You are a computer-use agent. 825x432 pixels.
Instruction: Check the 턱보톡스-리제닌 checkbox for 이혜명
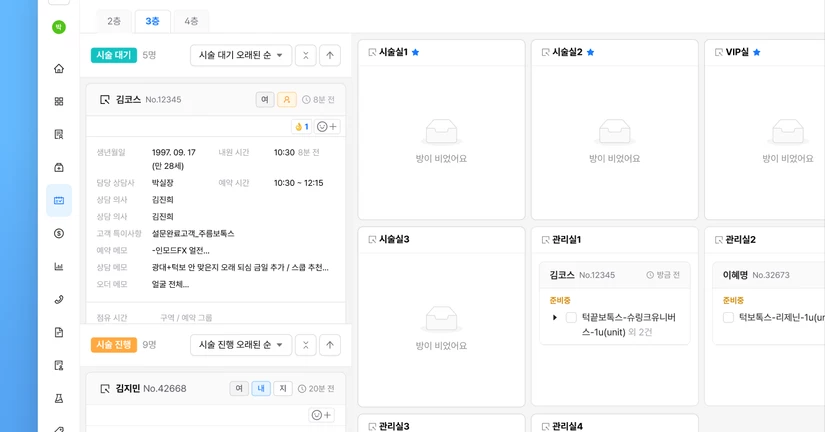click(728, 318)
